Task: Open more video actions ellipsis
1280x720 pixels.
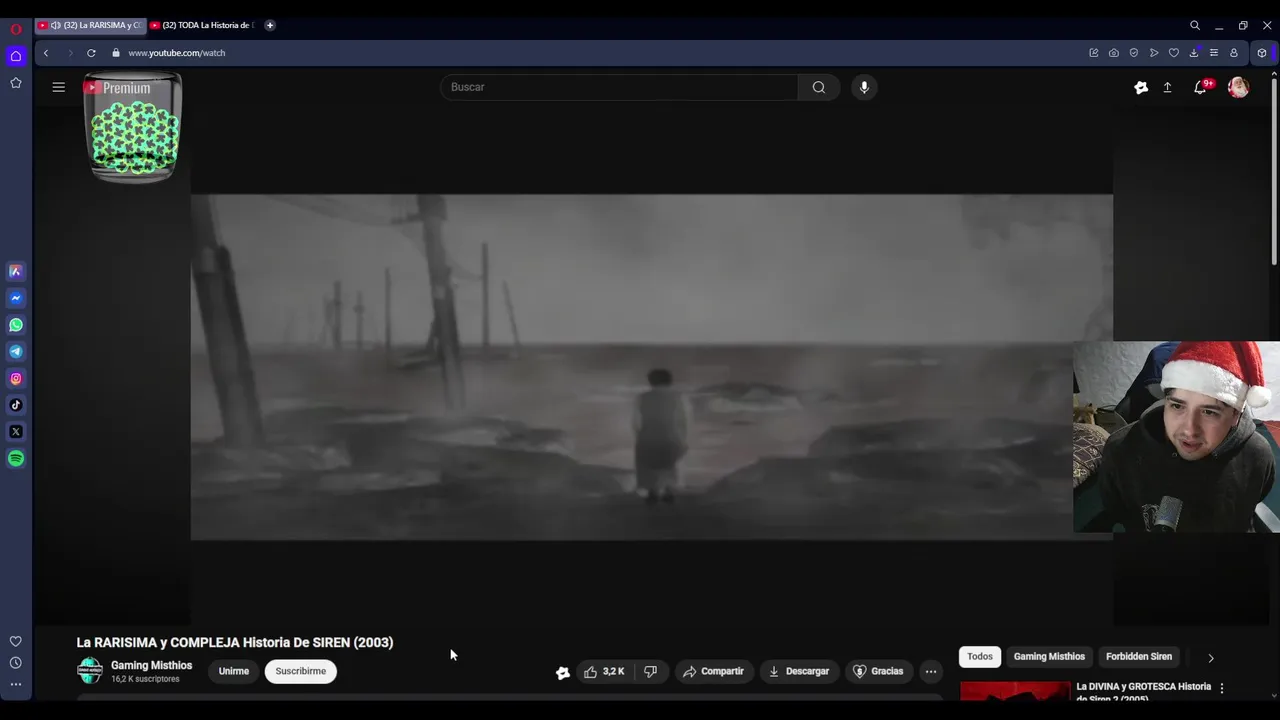Action: pos(931,671)
